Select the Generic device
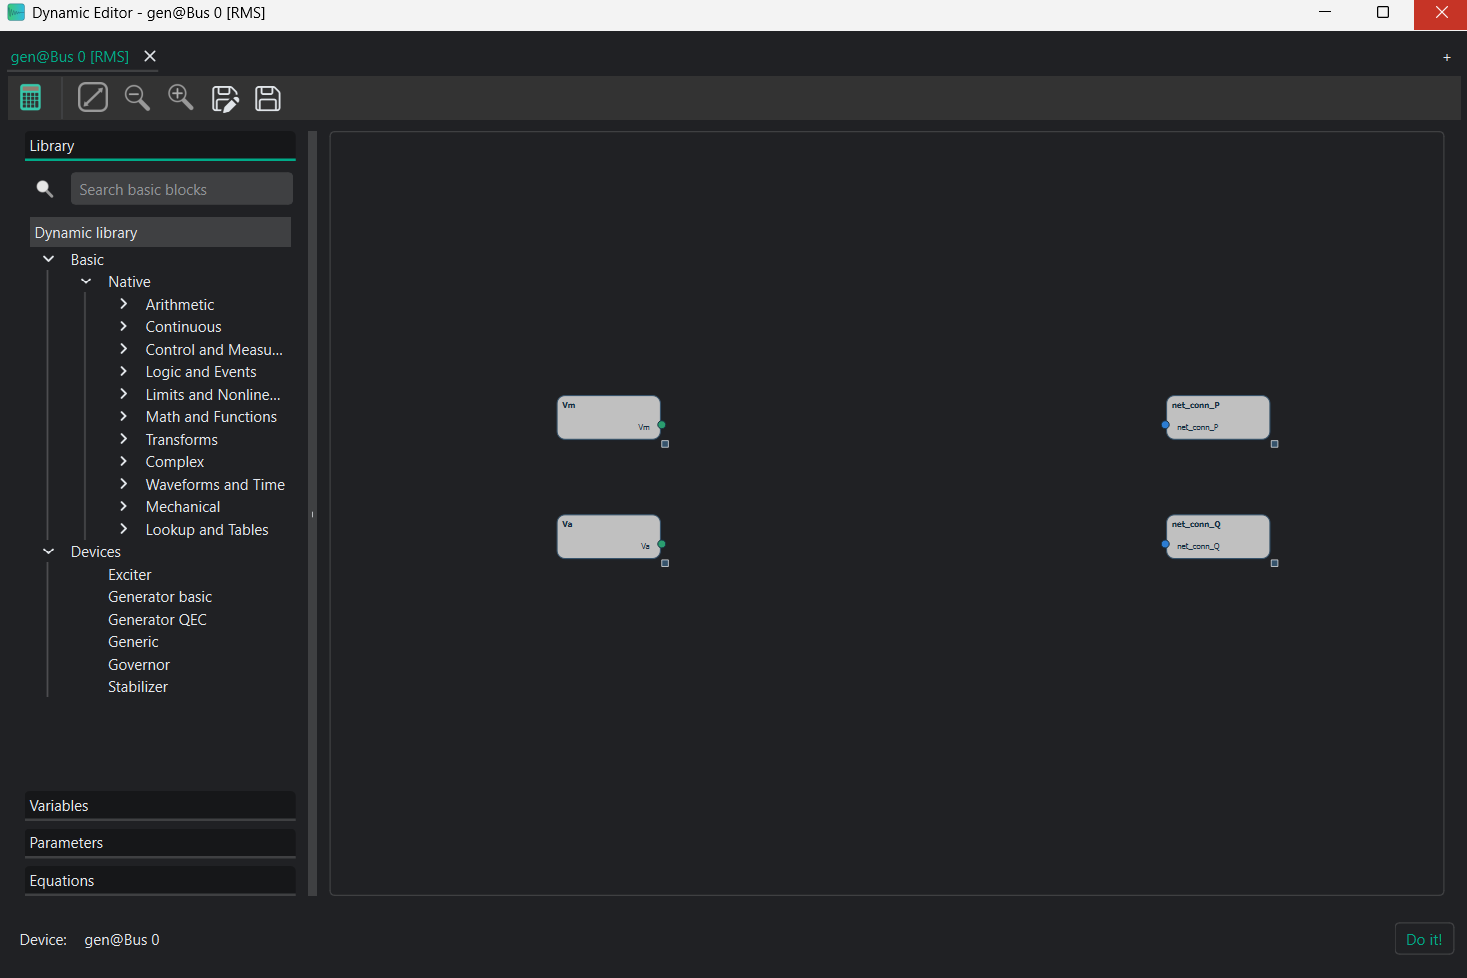This screenshot has height=978, width=1467. (x=133, y=642)
